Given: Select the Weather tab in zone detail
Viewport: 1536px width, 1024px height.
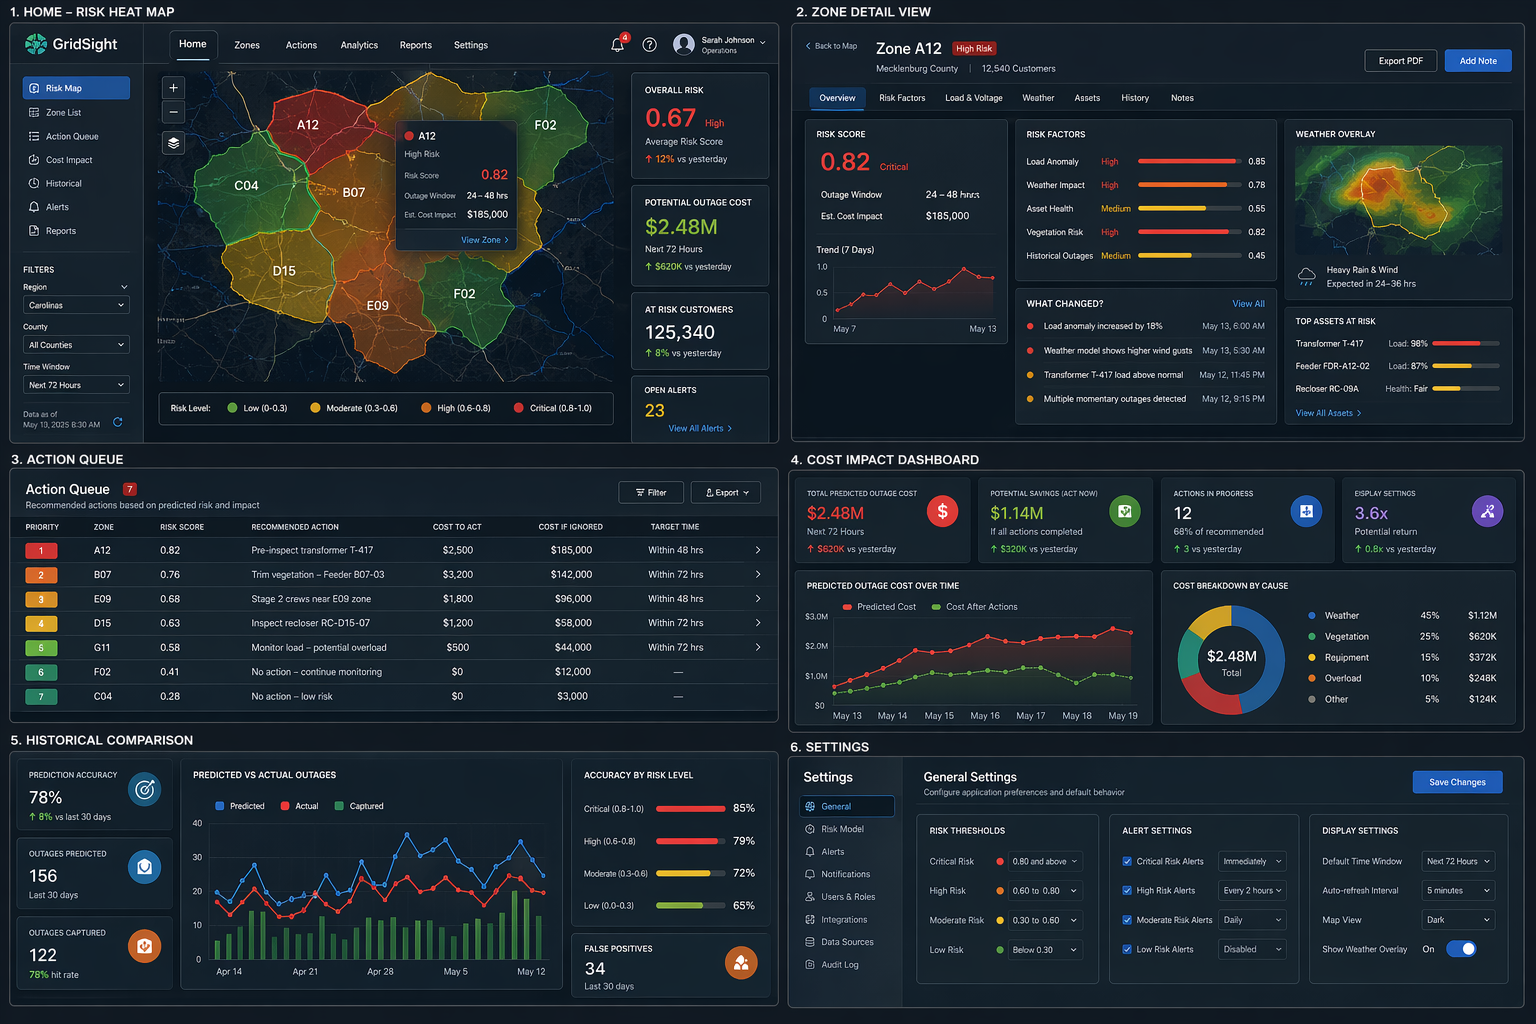Looking at the screenshot, I should (x=1038, y=98).
